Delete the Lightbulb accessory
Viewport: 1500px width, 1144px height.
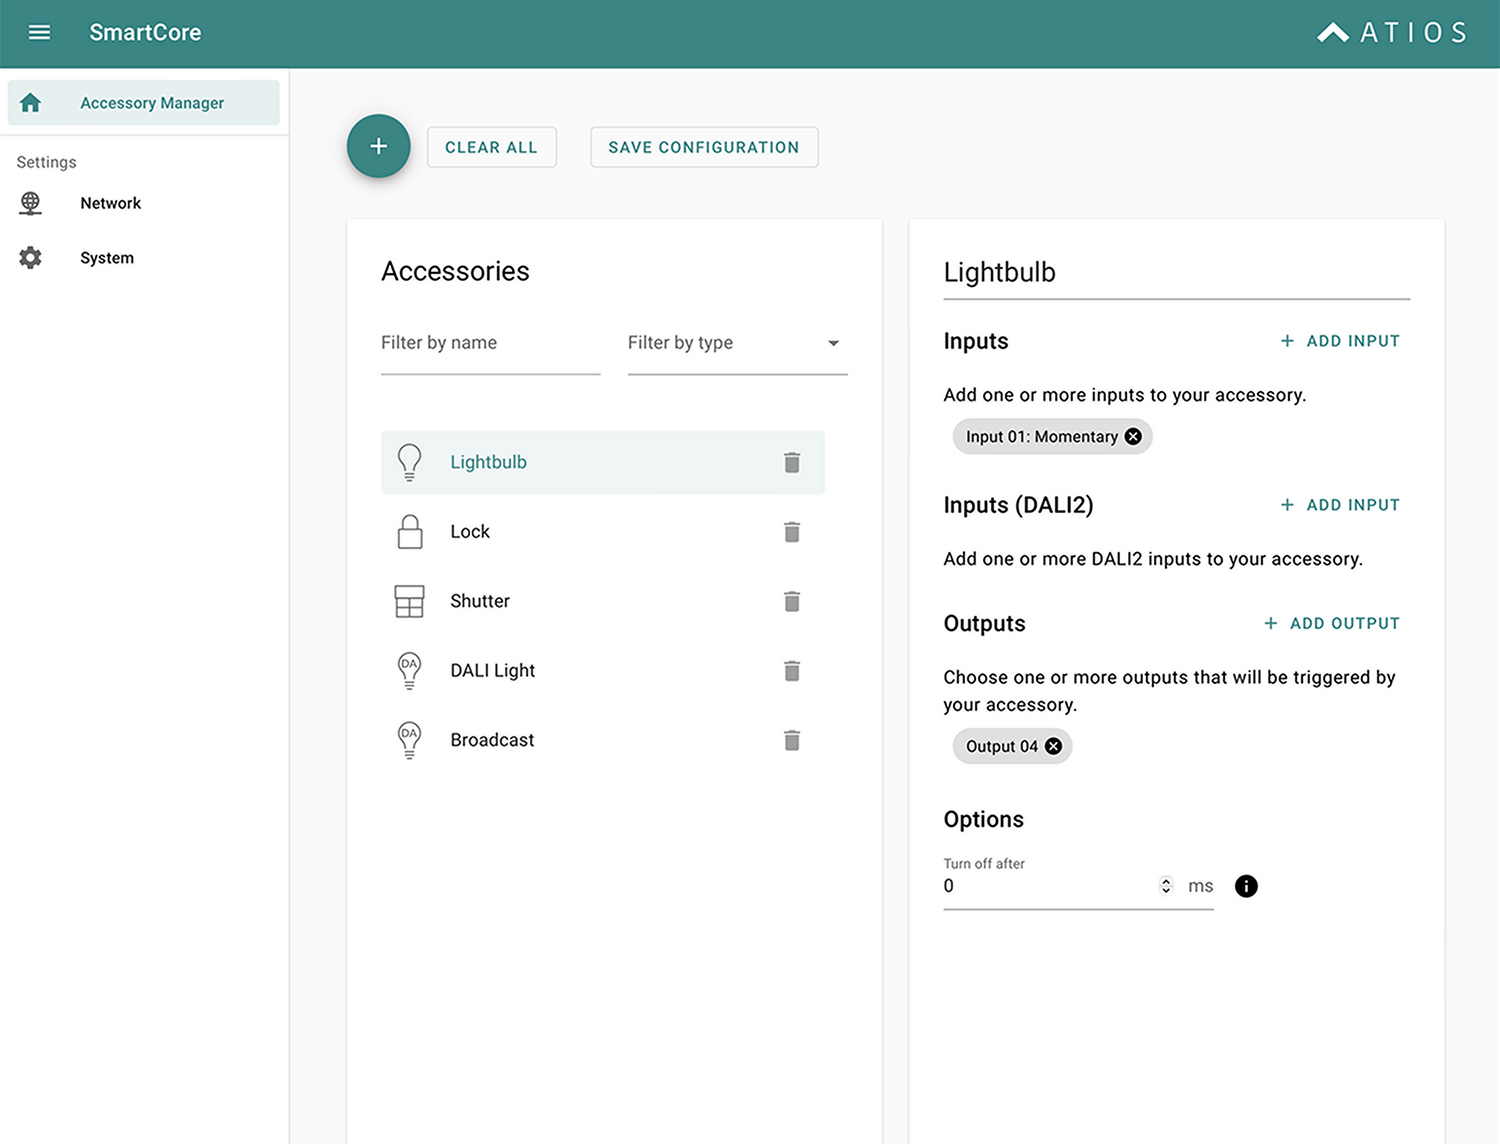click(792, 462)
